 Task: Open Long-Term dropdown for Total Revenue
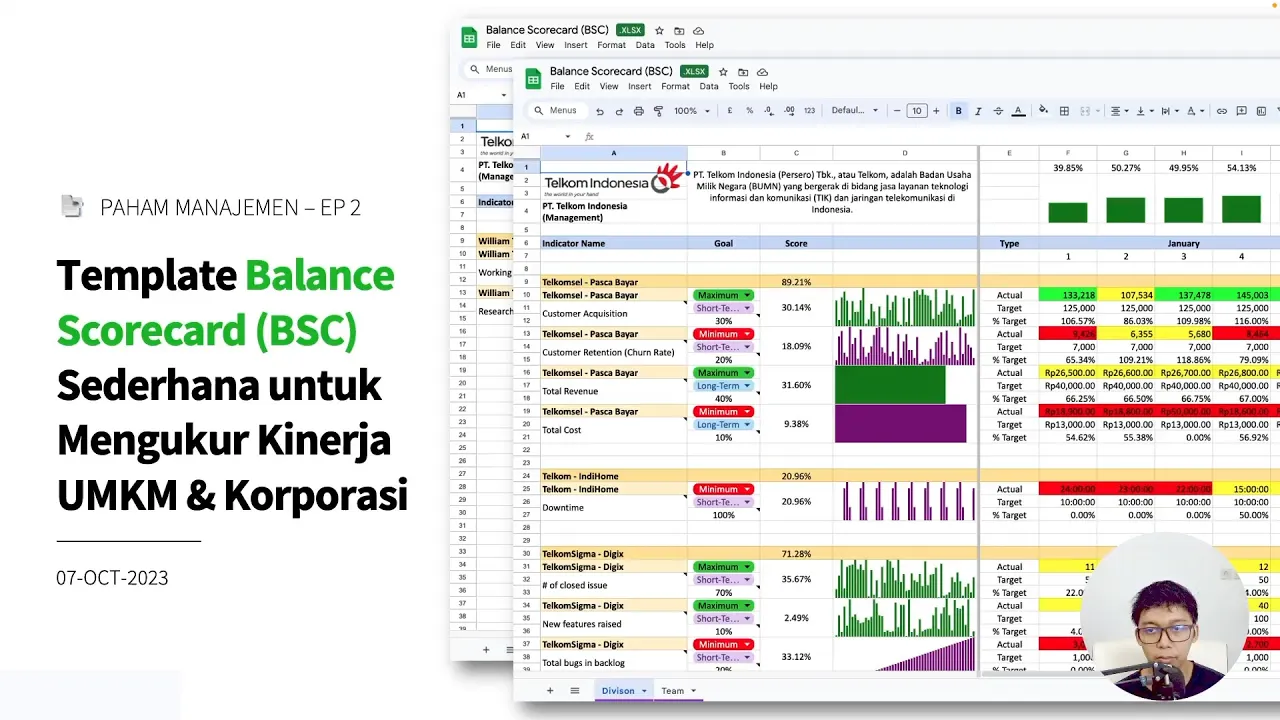723,386
